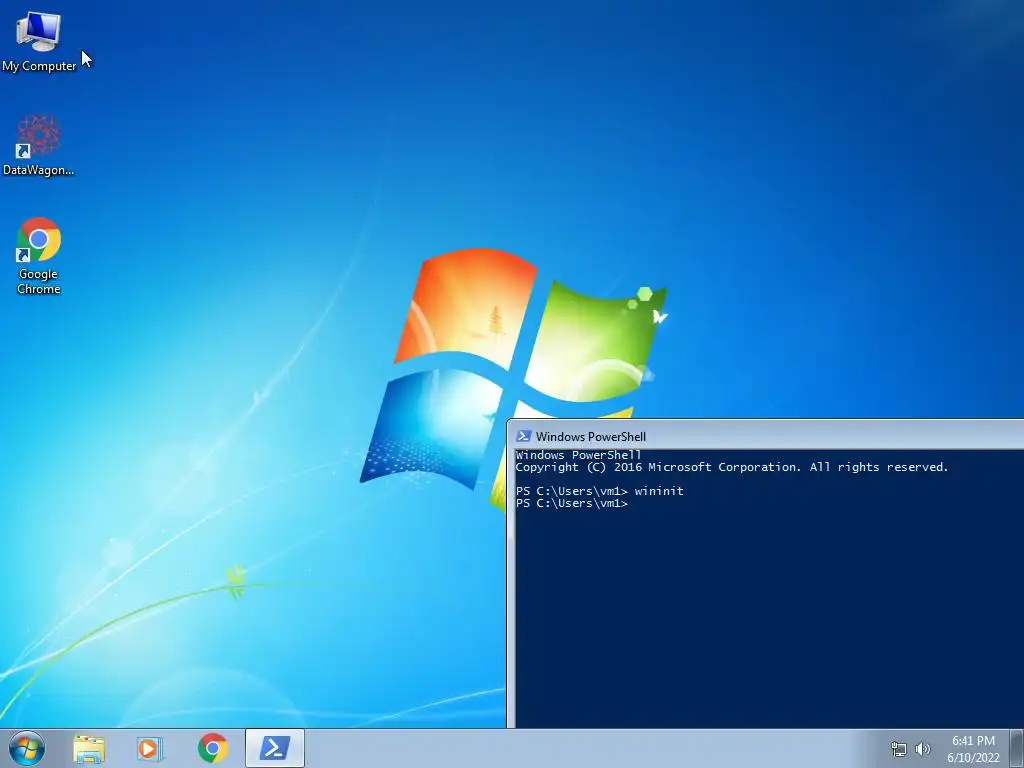Click the Windows PowerShell window title bar

tap(765, 436)
